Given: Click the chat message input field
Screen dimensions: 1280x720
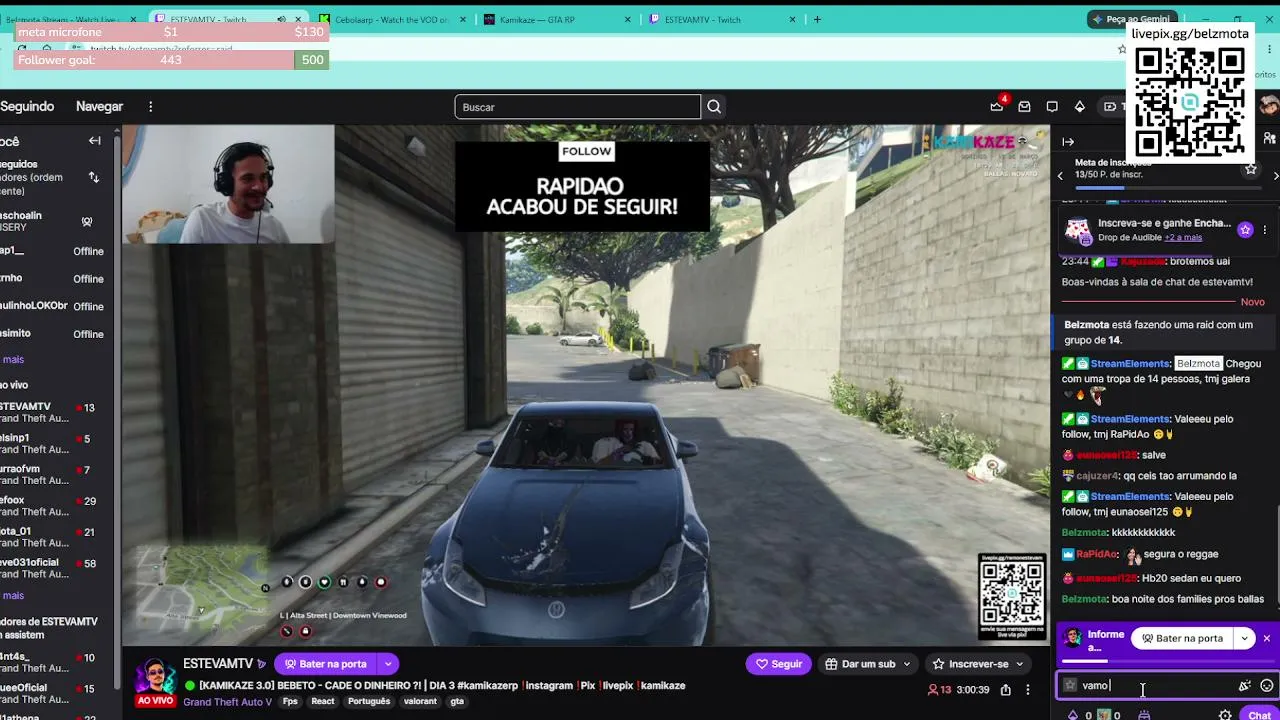Looking at the screenshot, I should pos(1166,686).
